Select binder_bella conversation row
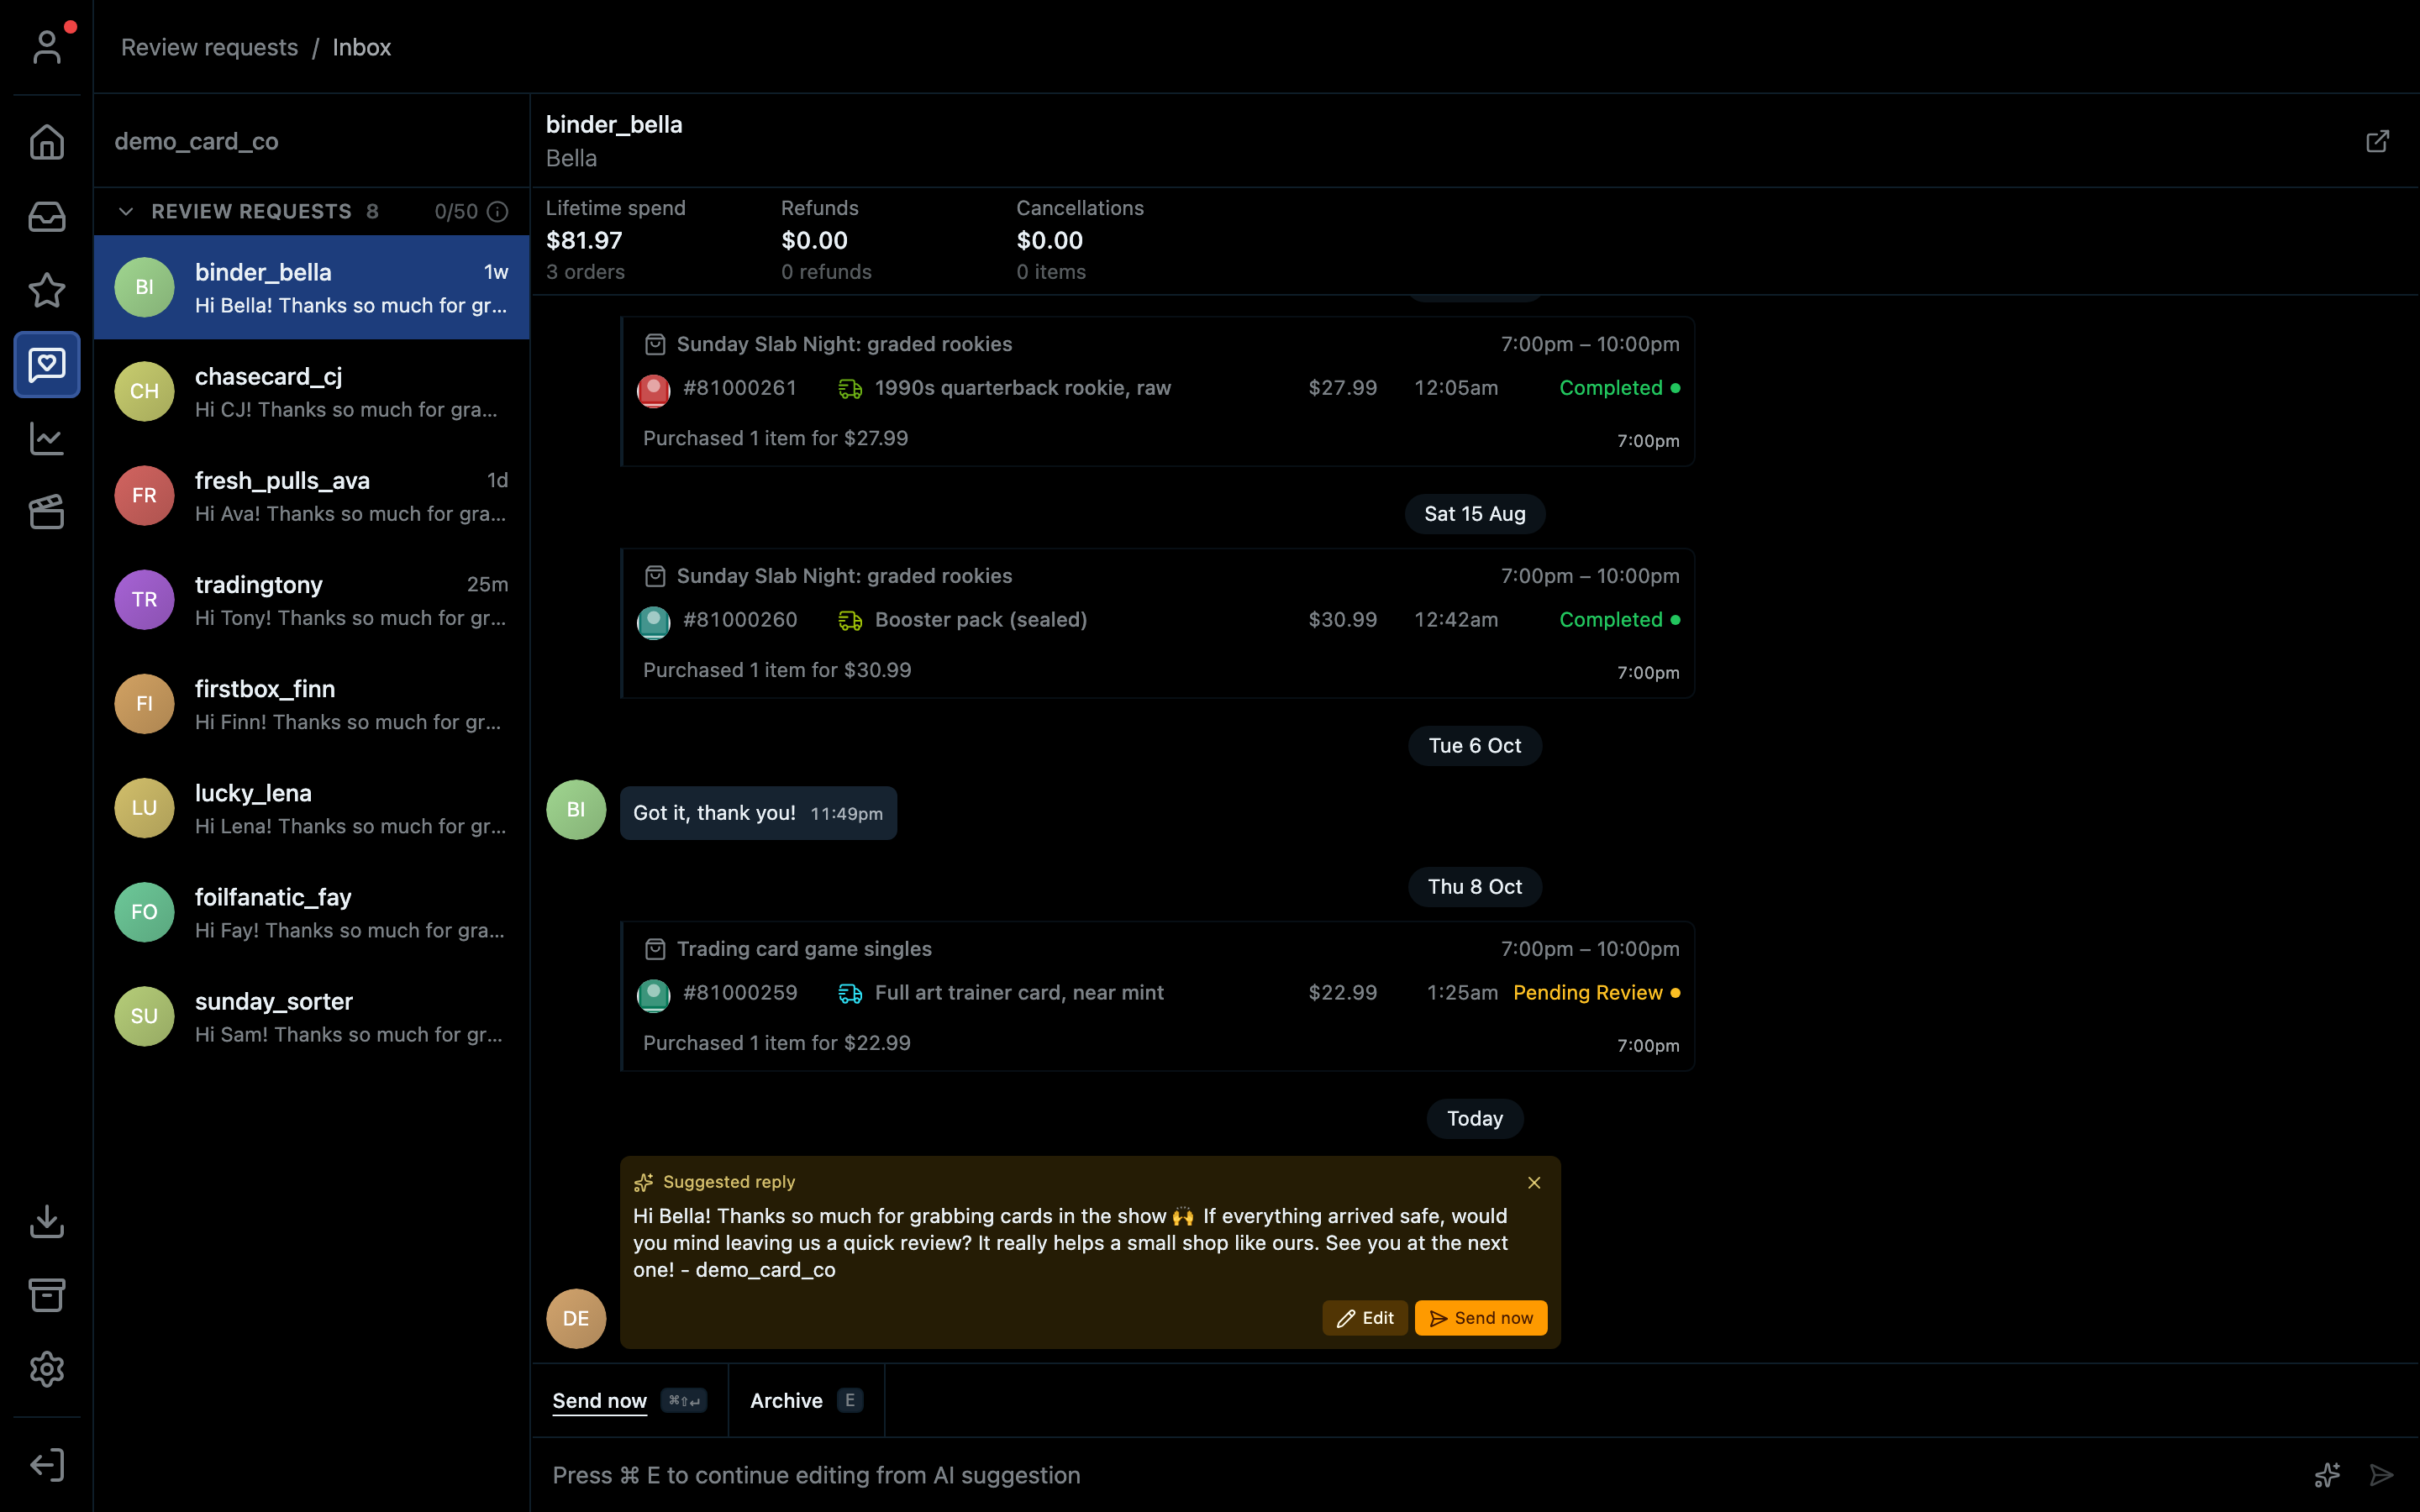The width and height of the screenshot is (2420, 1512). coord(311,287)
